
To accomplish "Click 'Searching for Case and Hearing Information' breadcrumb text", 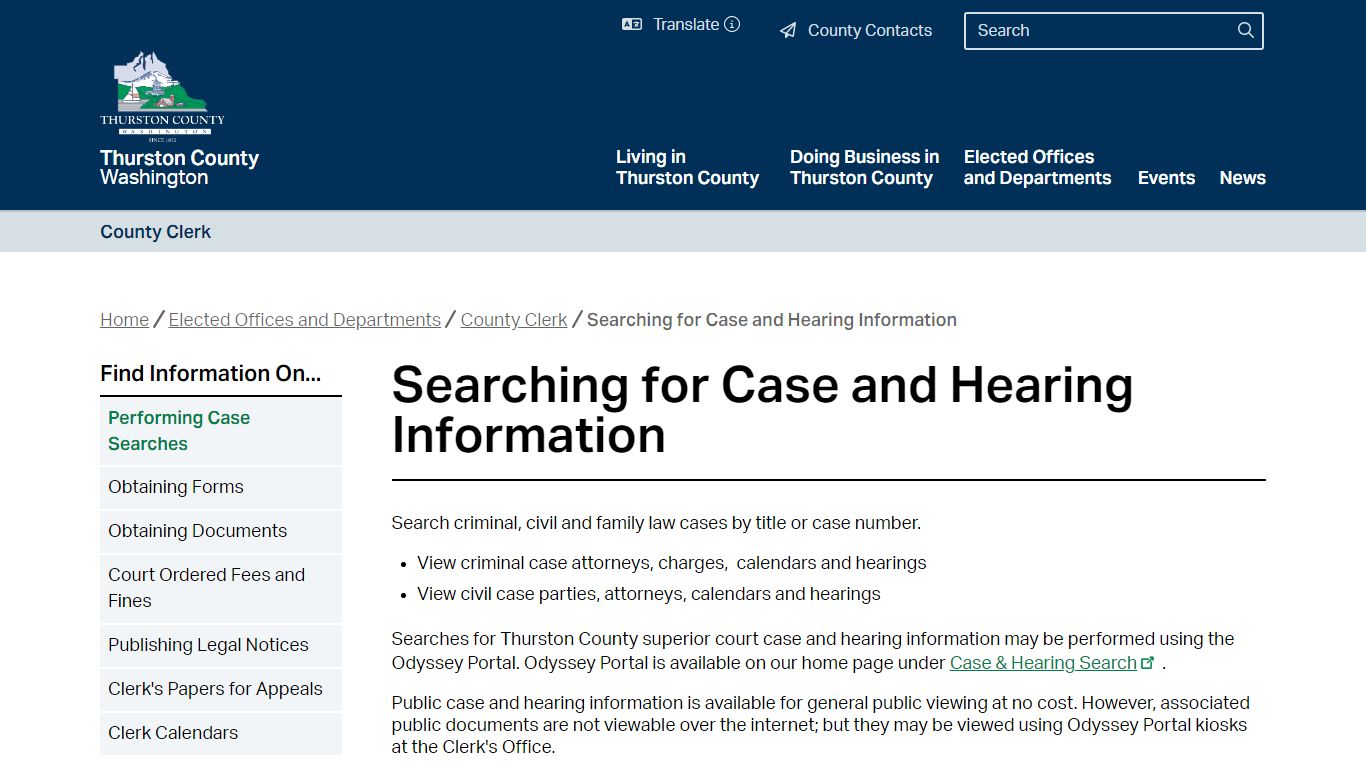I will click(x=771, y=320).
